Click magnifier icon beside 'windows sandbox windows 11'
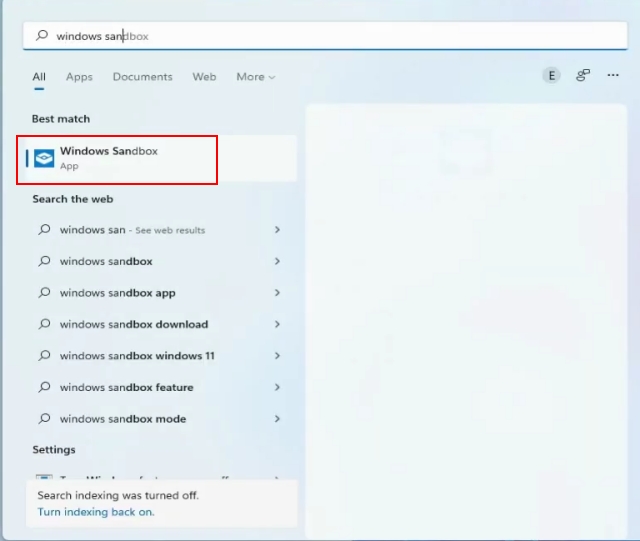The height and width of the screenshot is (541, 640). (x=44, y=355)
